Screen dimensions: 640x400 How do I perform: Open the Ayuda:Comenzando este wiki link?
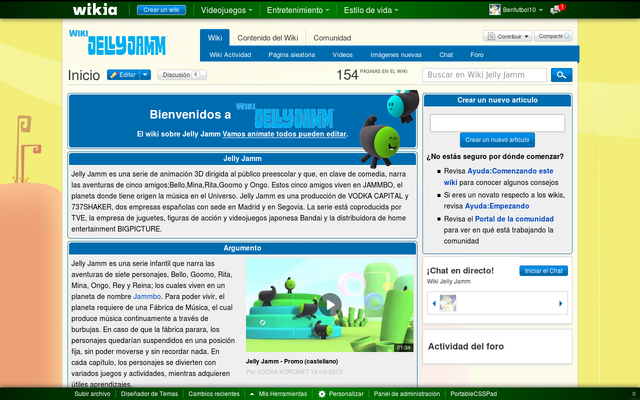498,176
